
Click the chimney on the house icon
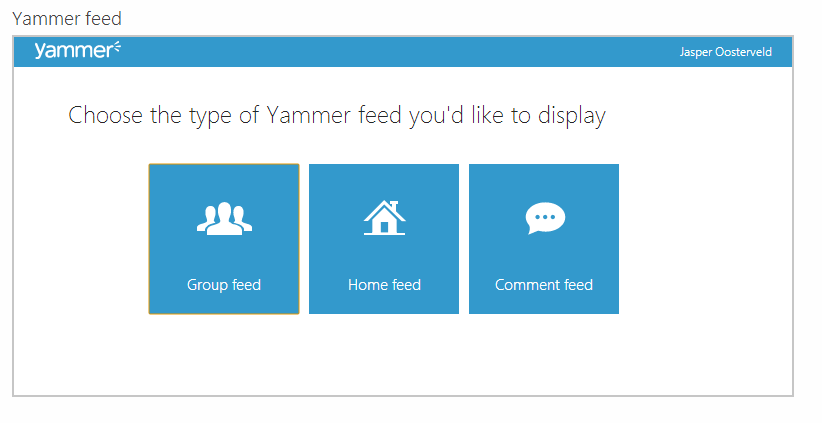click(x=394, y=204)
